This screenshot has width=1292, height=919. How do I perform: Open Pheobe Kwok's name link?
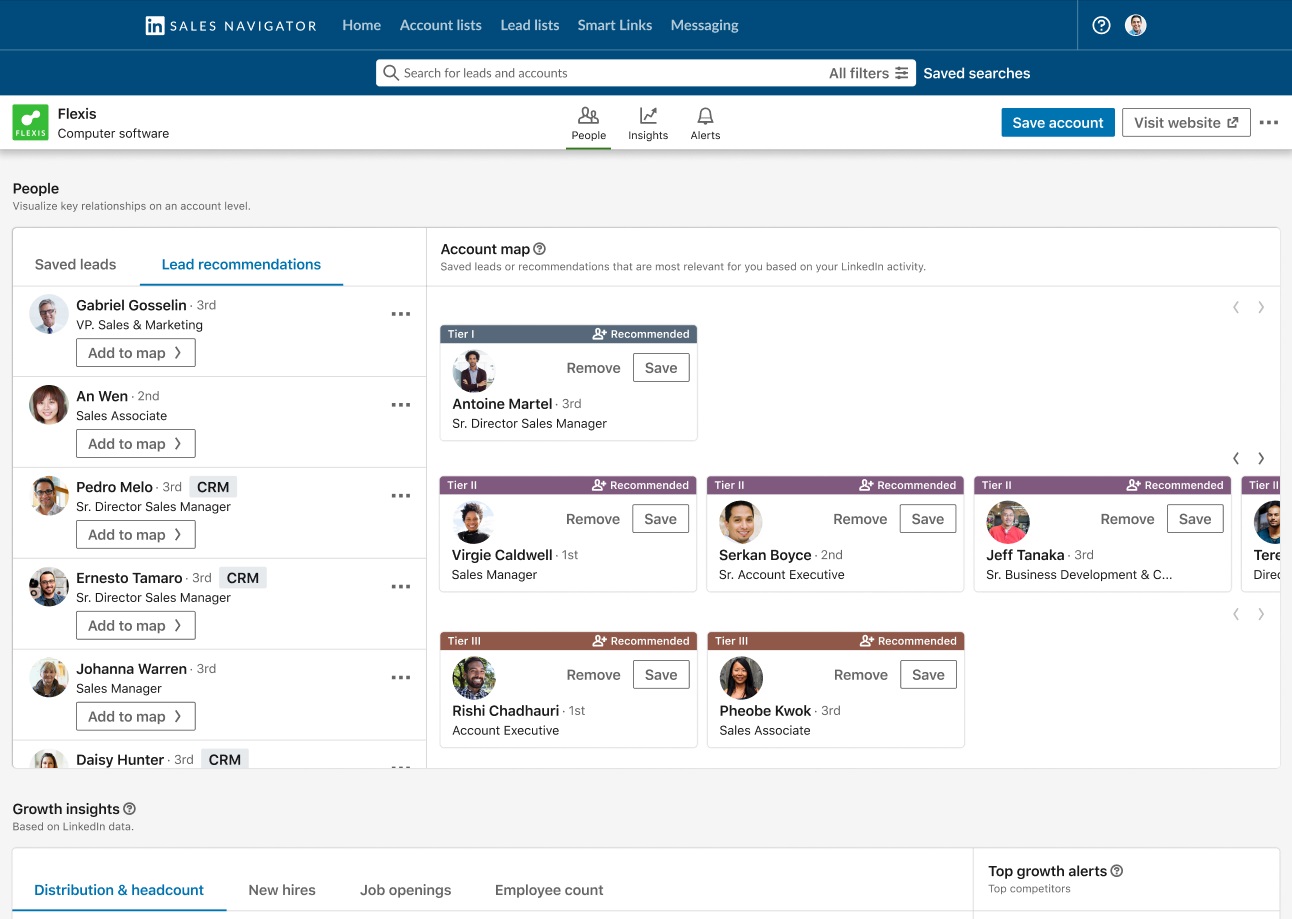coord(765,711)
